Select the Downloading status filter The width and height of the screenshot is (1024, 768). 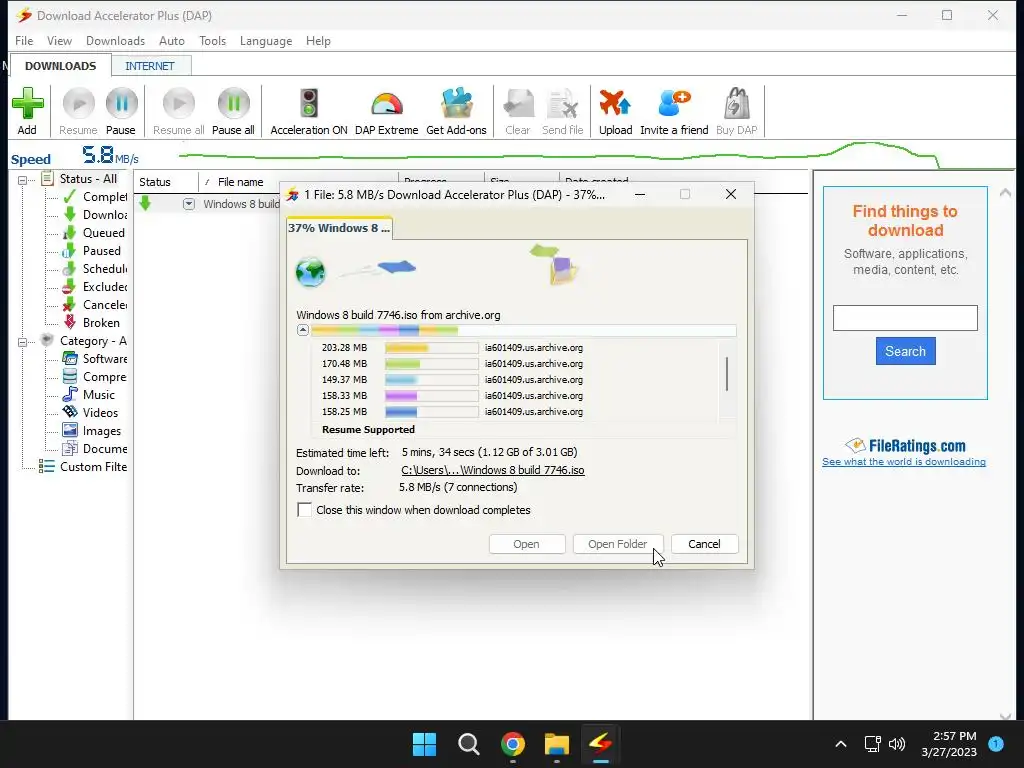coord(95,215)
